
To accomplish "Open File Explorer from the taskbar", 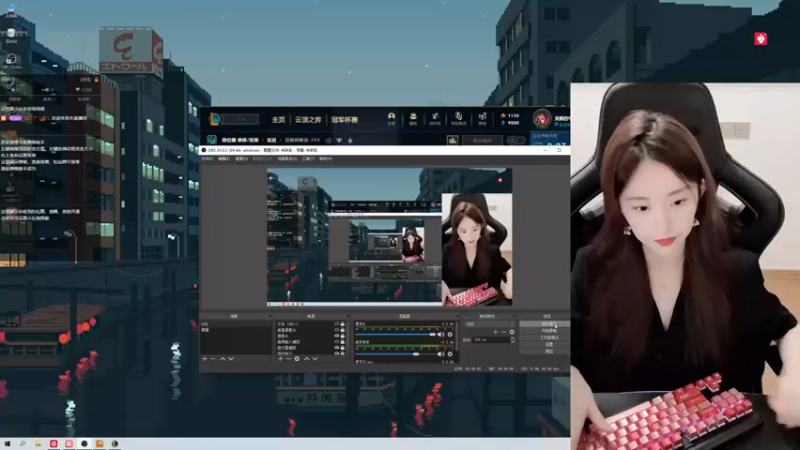I will click(38, 444).
